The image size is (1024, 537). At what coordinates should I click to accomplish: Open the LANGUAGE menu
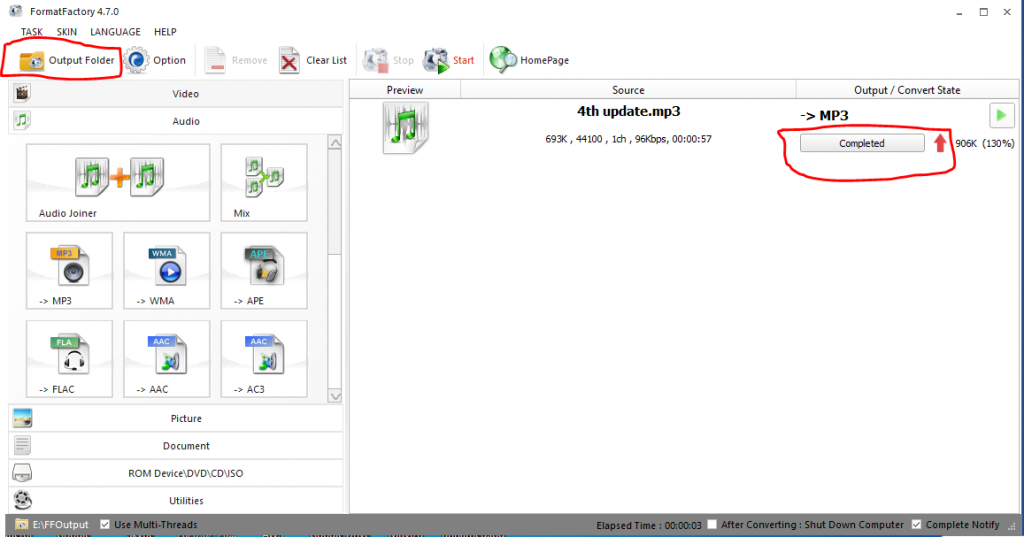115,32
